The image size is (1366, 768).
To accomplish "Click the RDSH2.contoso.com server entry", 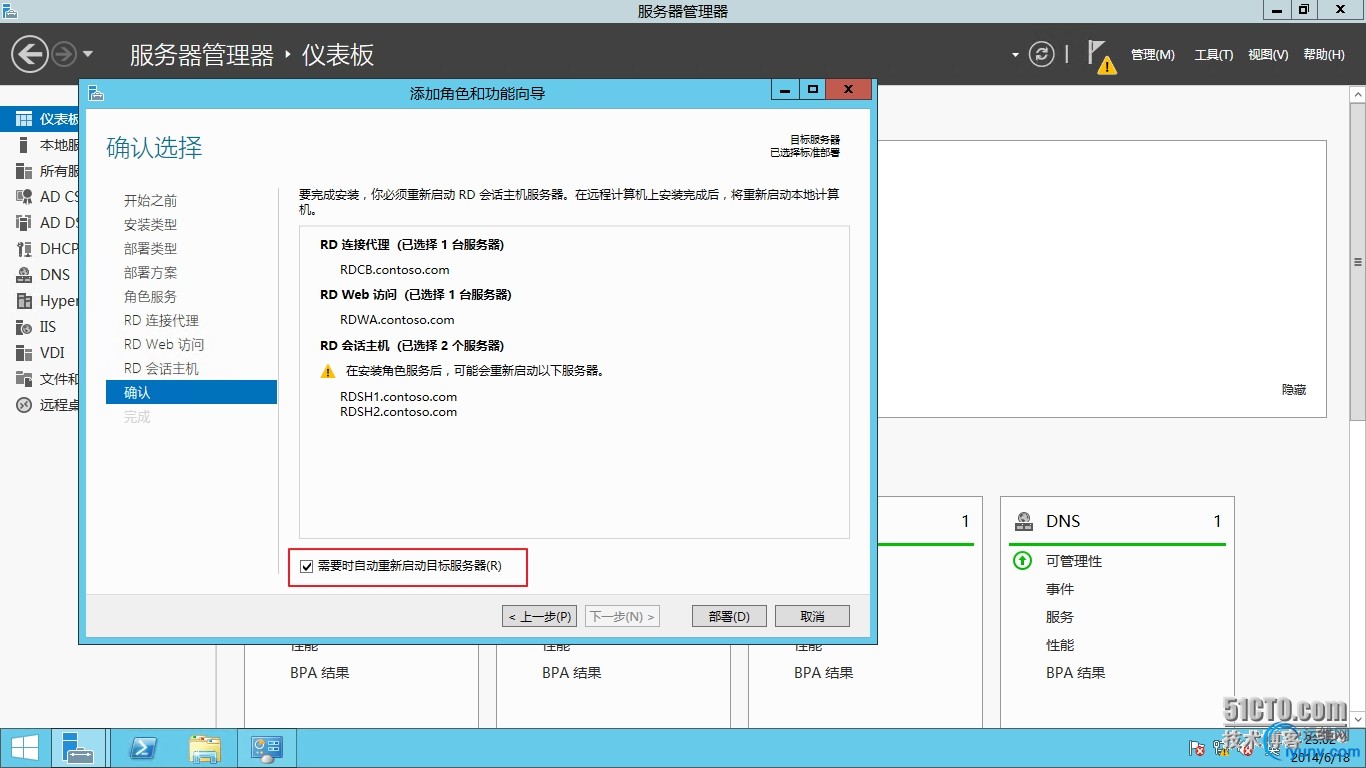I will [398, 412].
